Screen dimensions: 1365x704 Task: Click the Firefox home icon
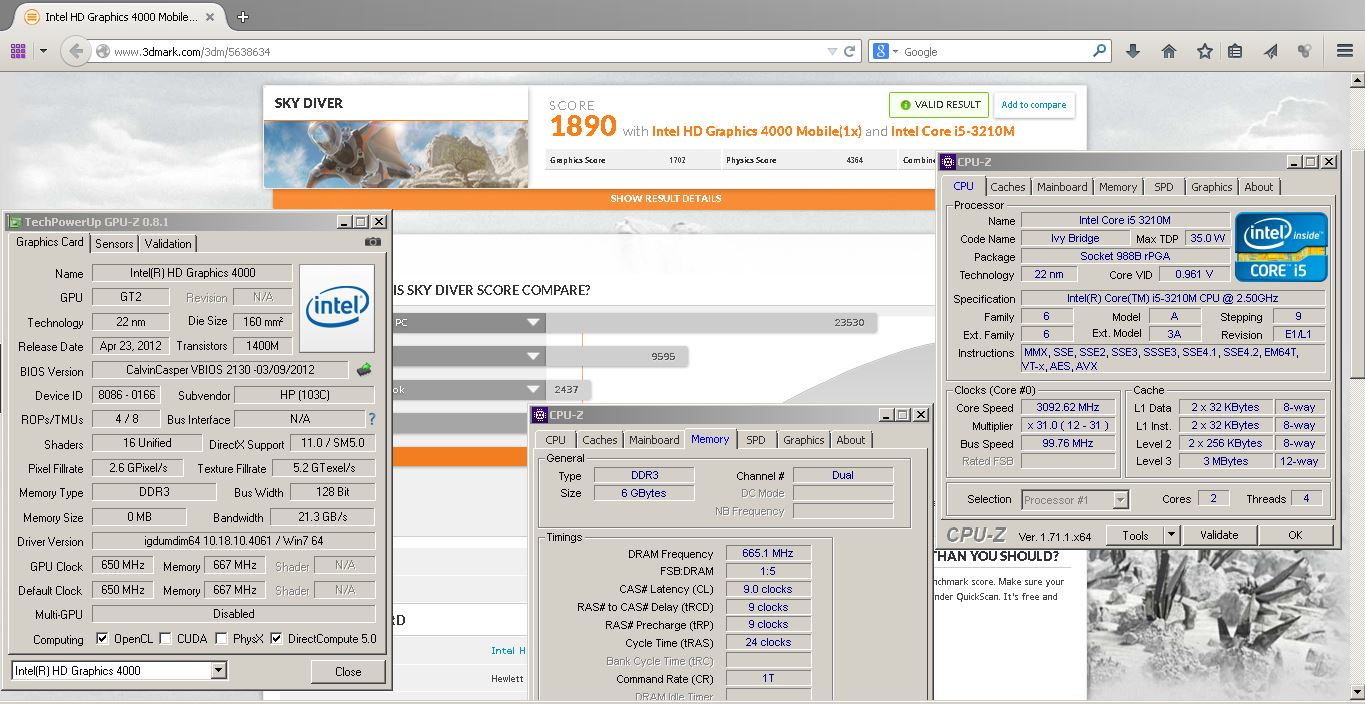1168,51
